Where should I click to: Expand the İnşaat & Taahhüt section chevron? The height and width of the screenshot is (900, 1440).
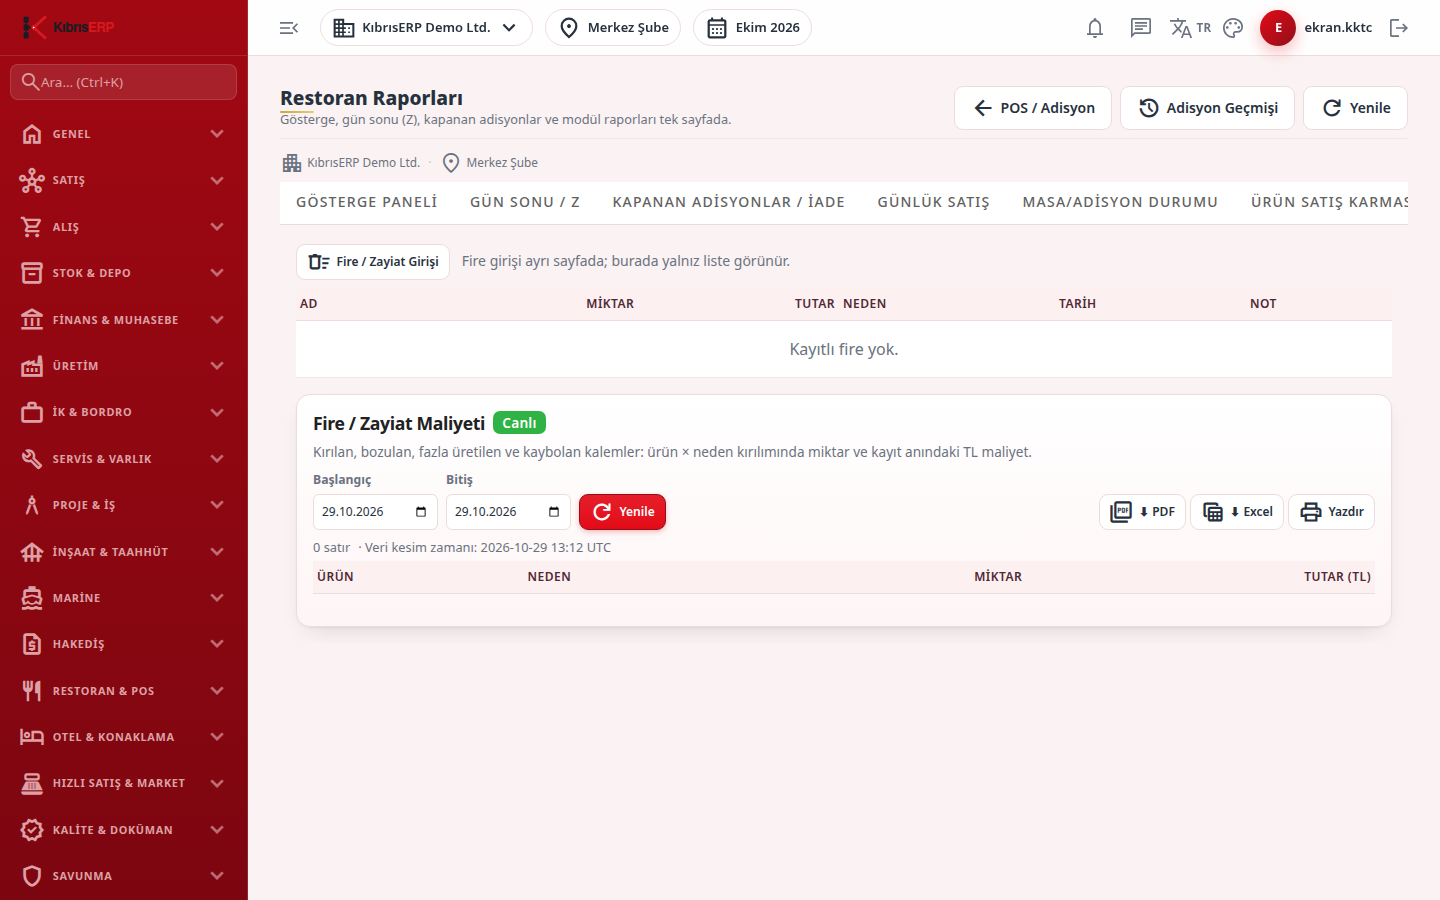[217, 552]
